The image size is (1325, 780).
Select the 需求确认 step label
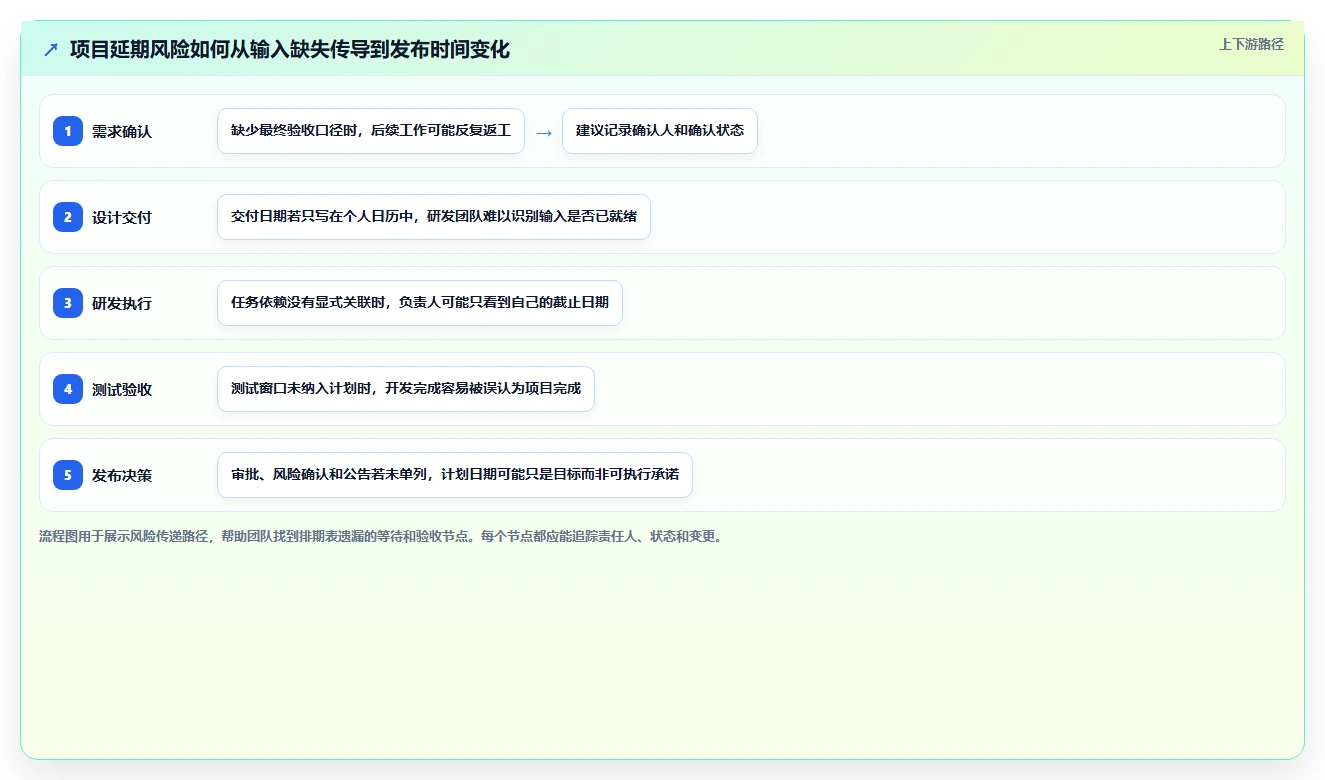tap(122, 131)
